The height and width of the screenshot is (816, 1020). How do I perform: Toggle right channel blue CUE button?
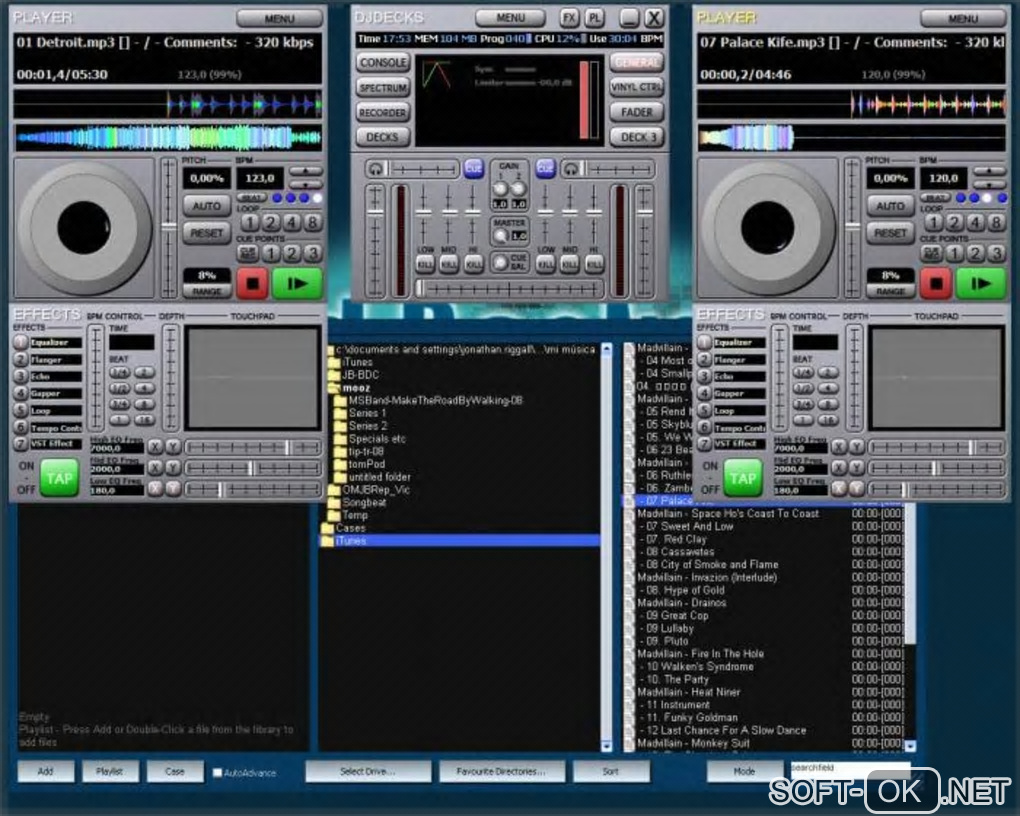tap(545, 169)
